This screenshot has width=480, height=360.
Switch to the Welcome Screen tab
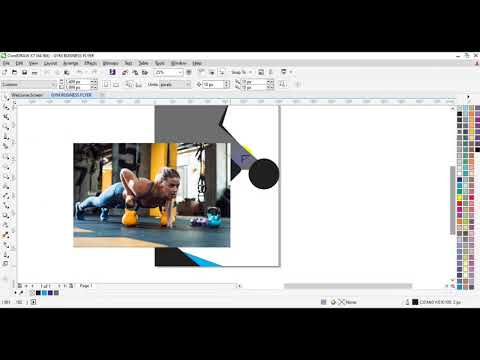(x=27, y=95)
